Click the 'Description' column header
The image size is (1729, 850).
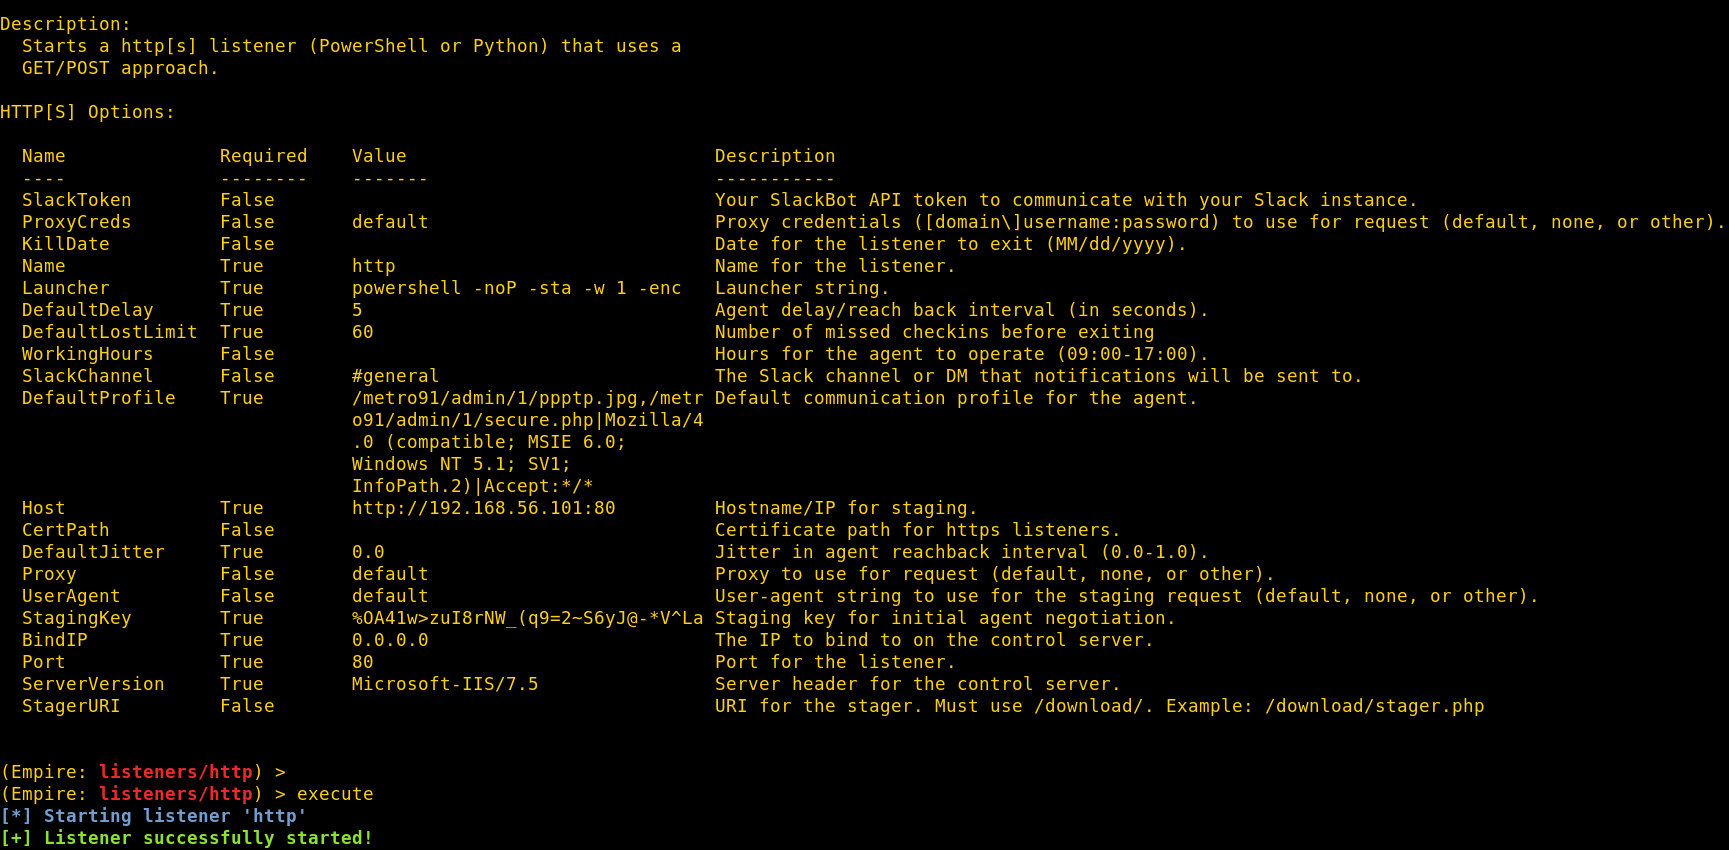click(774, 156)
